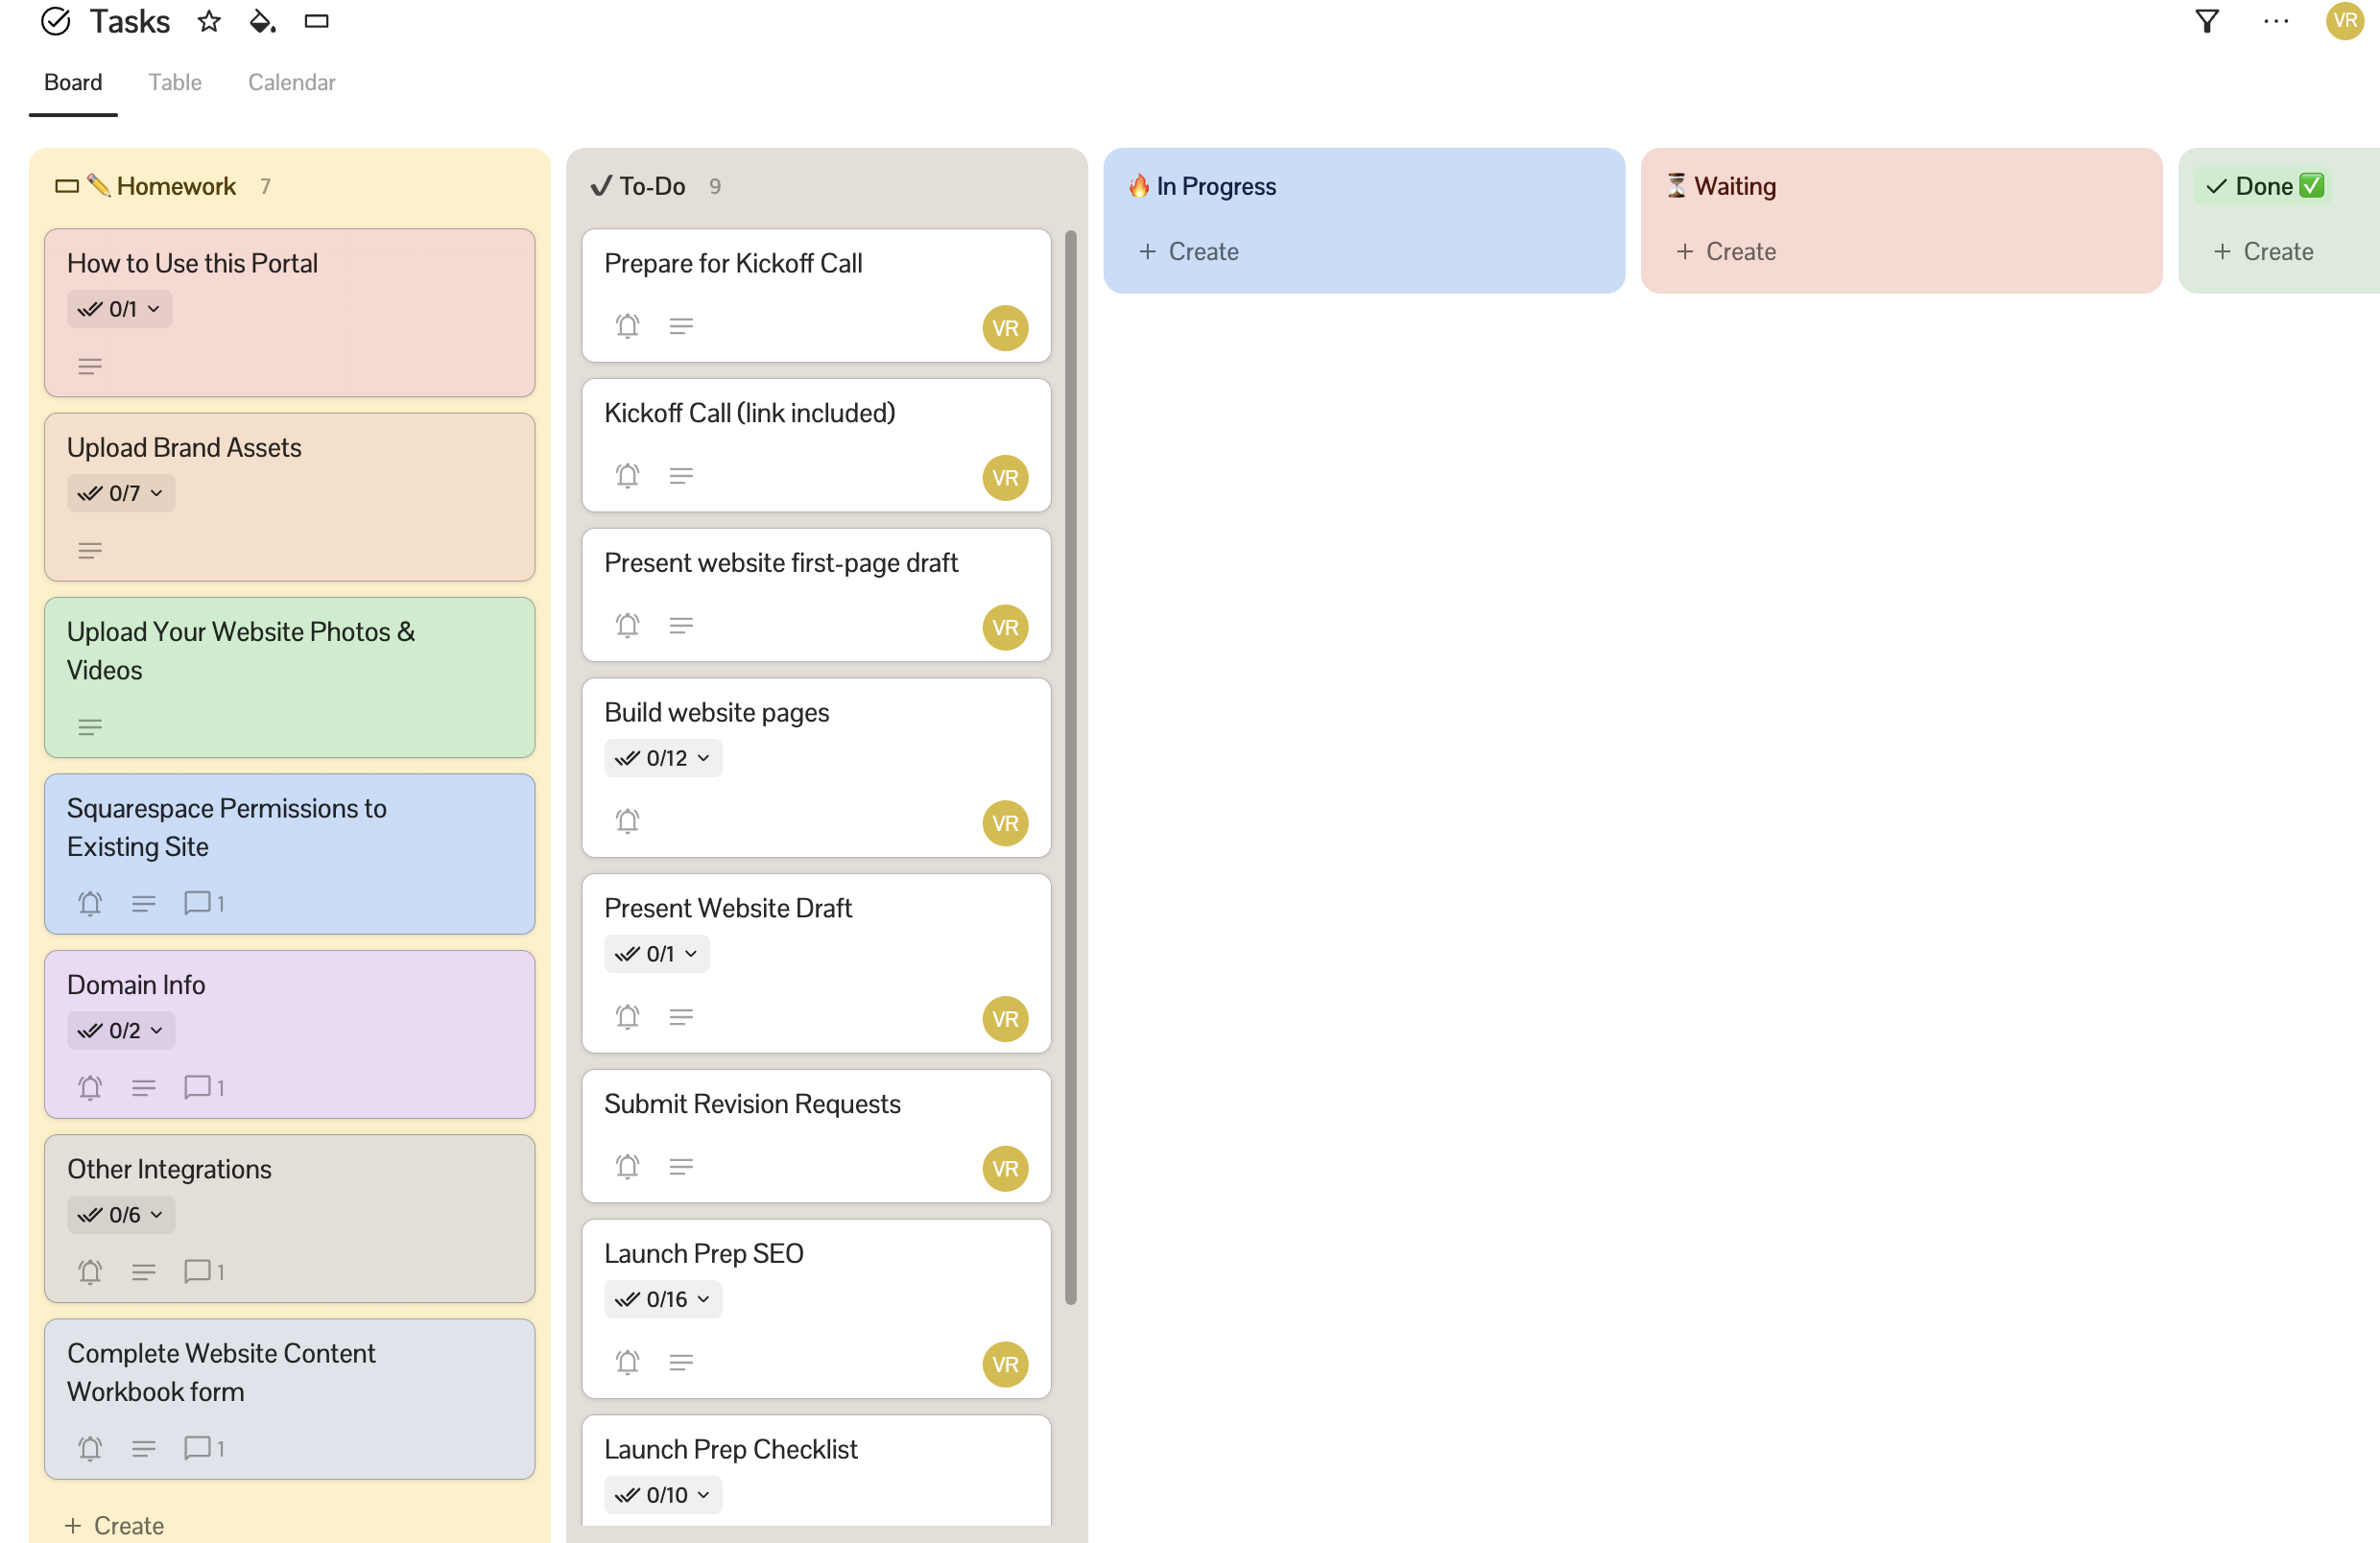Switch to the Table view tab
Viewport: 2380px width, 1543px height.
175,82
